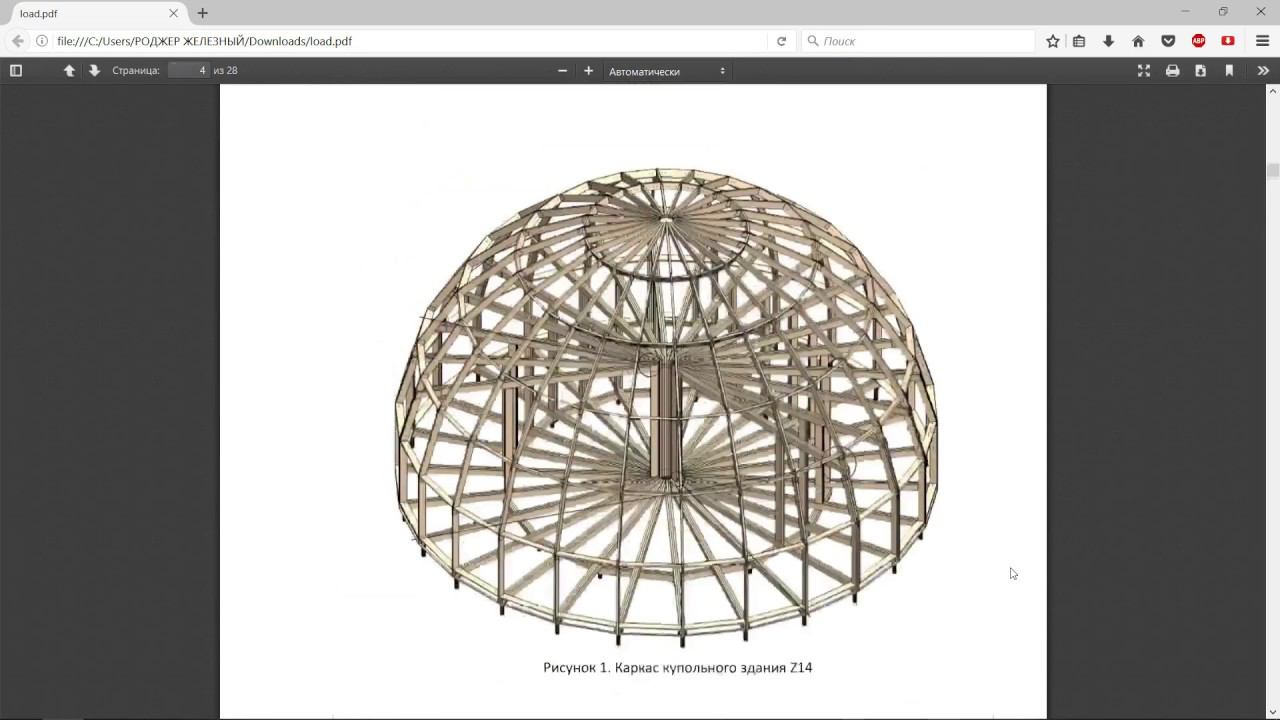This screenshot has width=1280, height=720.
Task: Restore down the browser window
Action: point(1223,12)
